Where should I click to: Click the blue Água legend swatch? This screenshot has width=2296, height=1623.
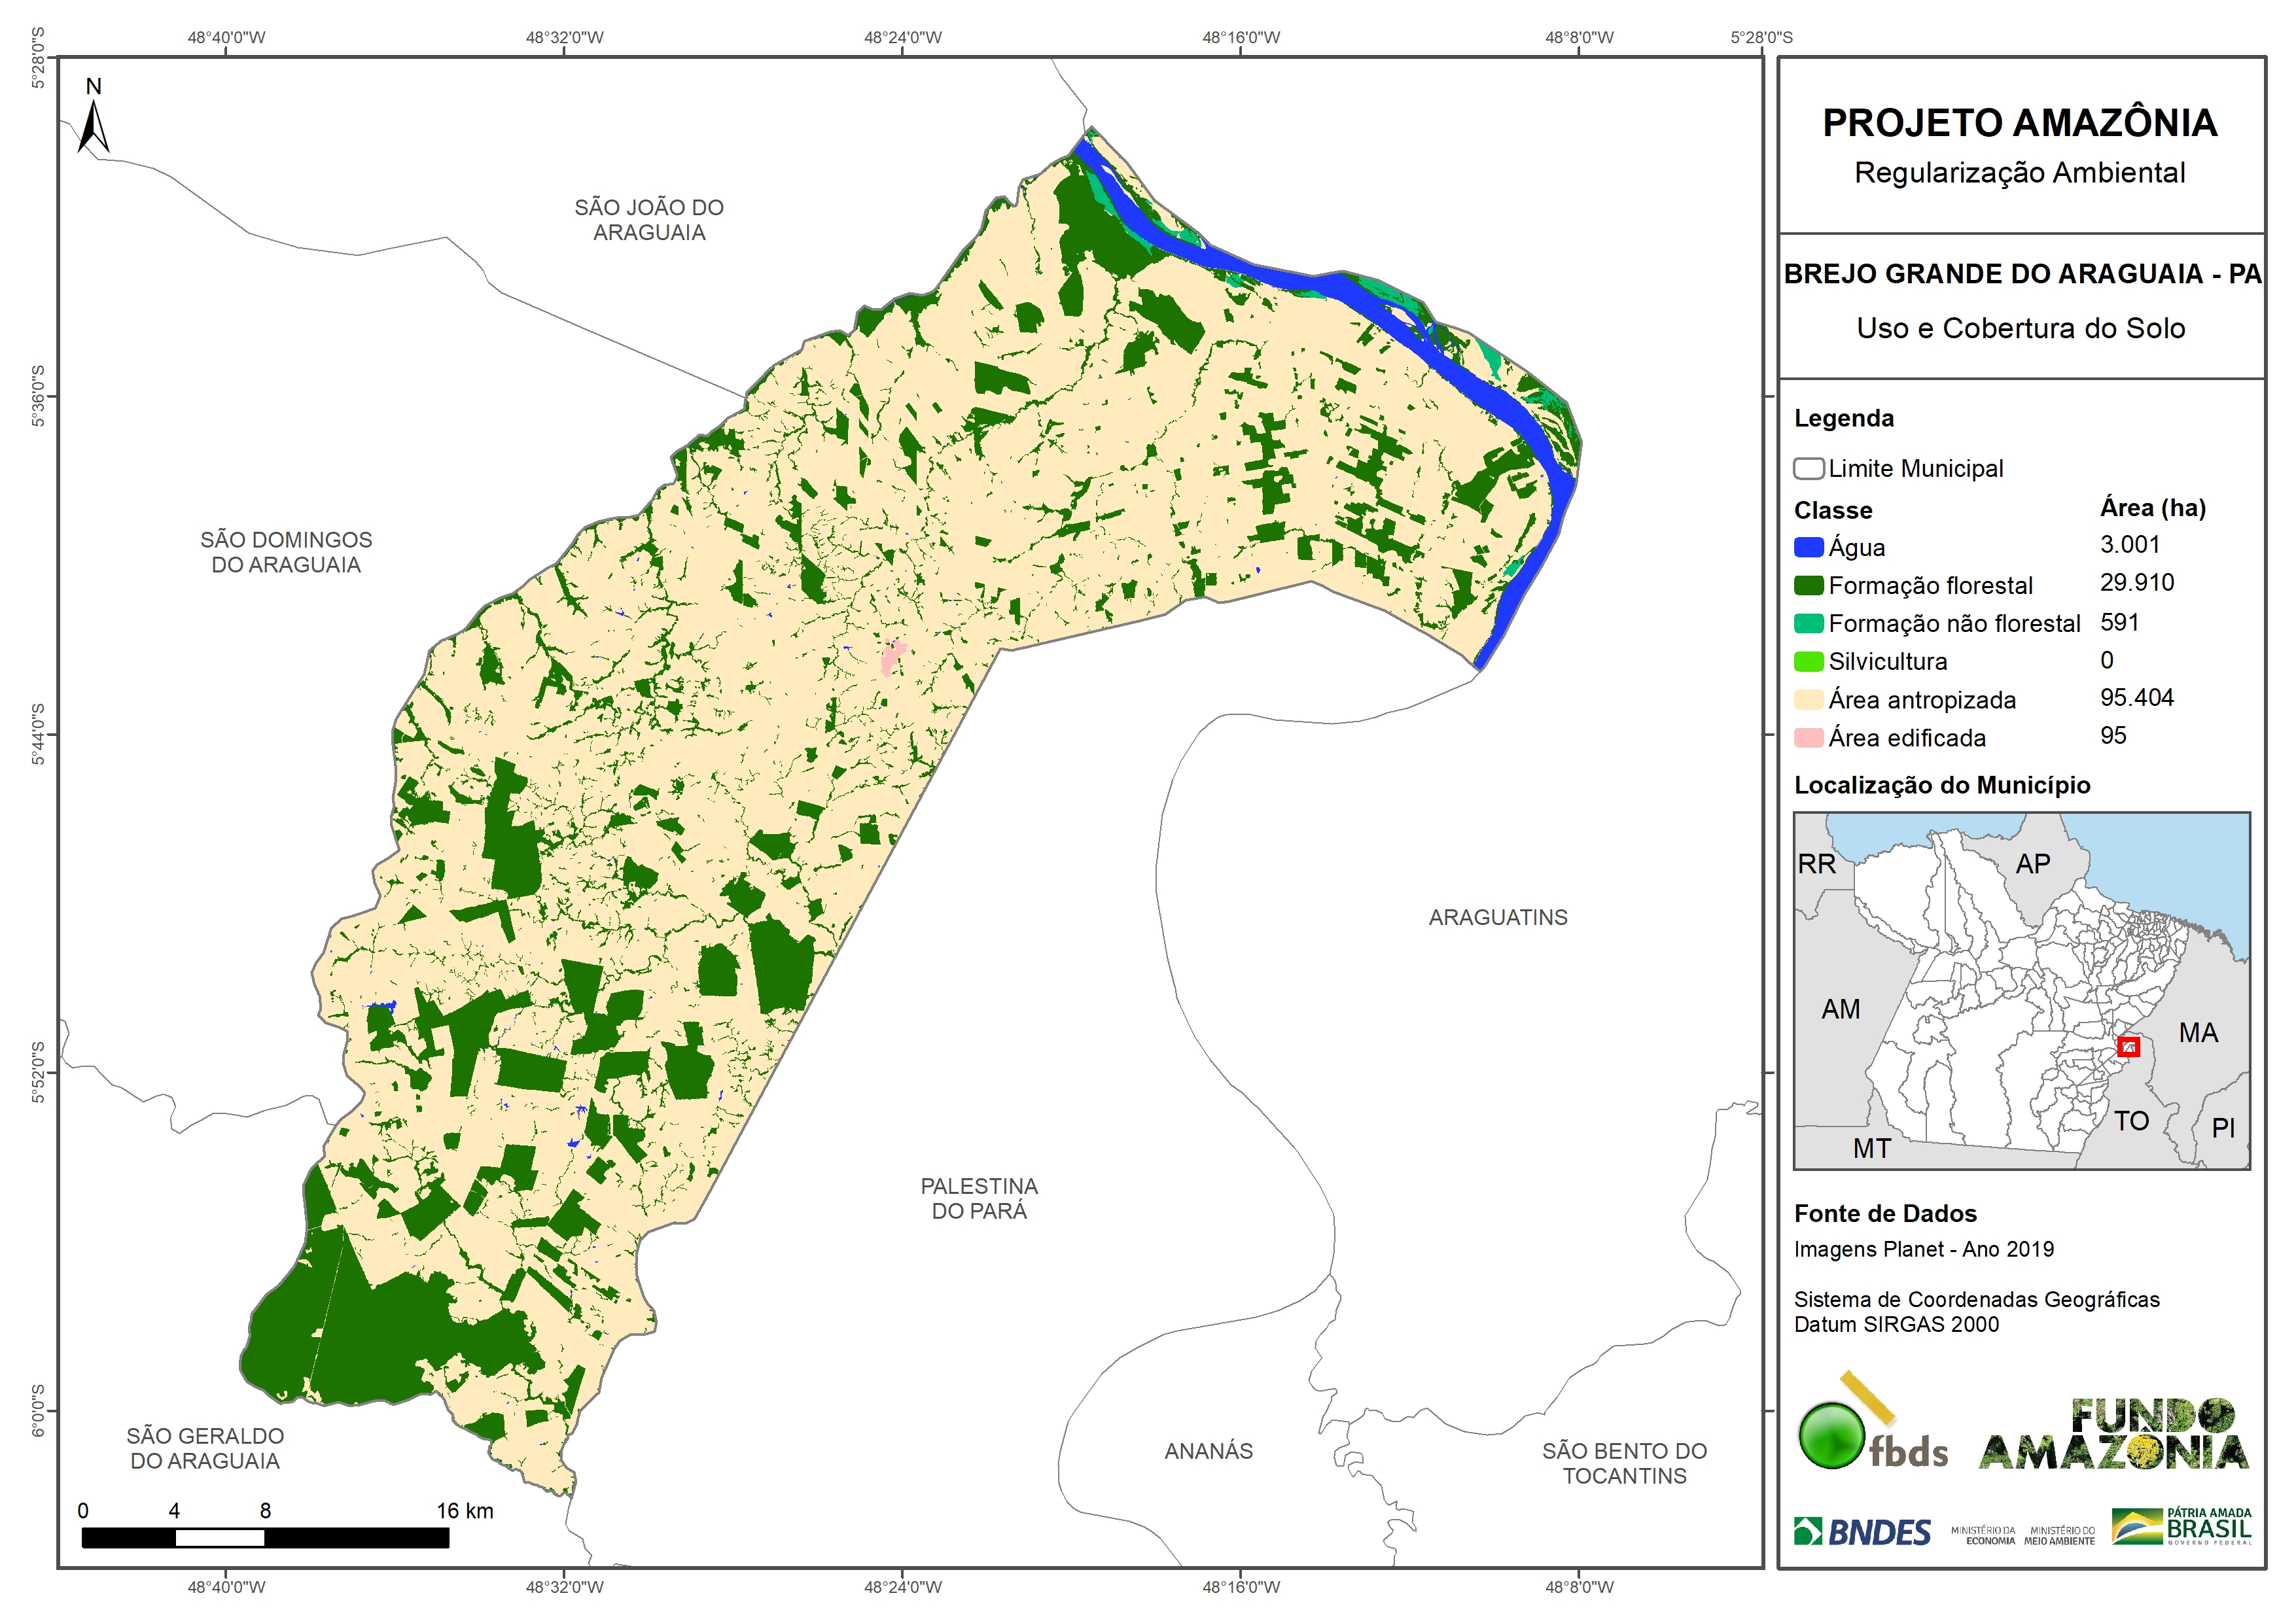pyautogui.click(x=1808, y=547)
